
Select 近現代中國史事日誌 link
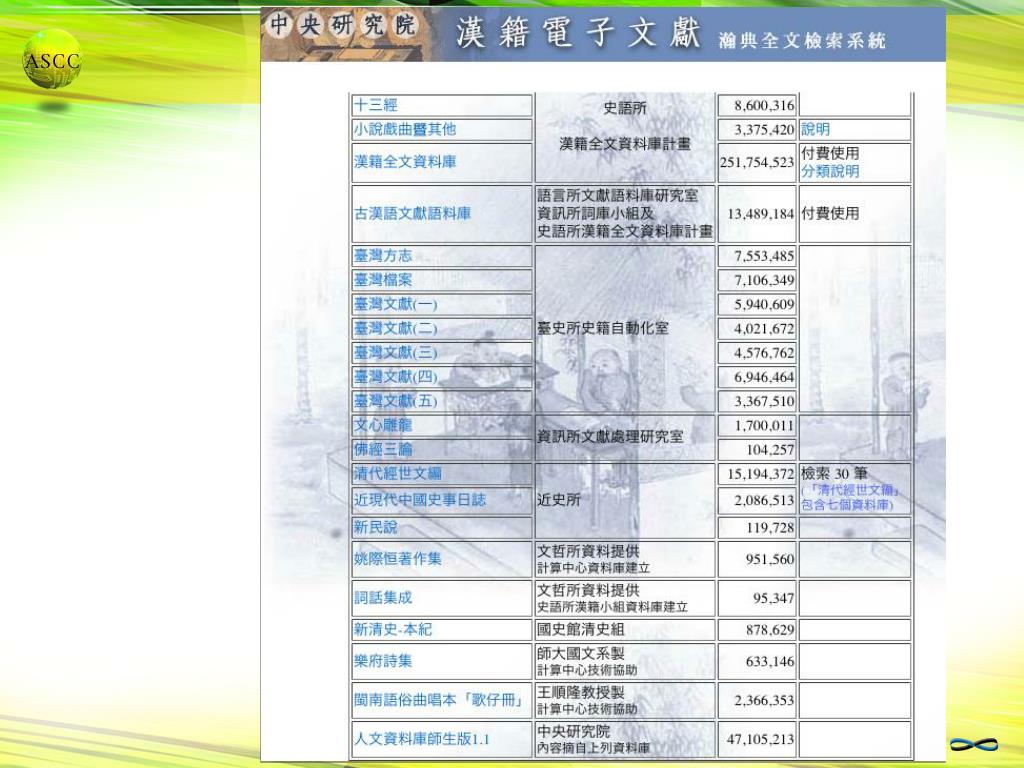pos(420,499)
